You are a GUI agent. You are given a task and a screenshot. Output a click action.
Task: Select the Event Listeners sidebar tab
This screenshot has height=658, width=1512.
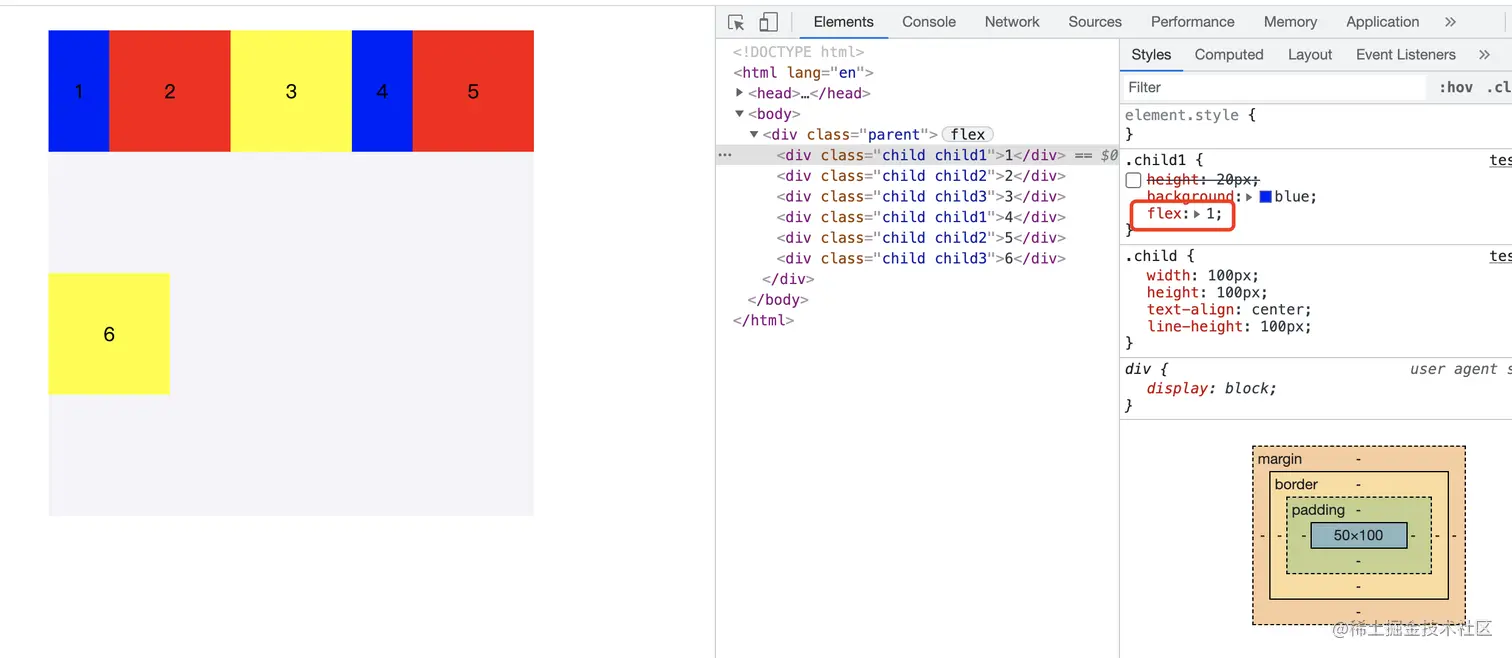[1405, 55]
